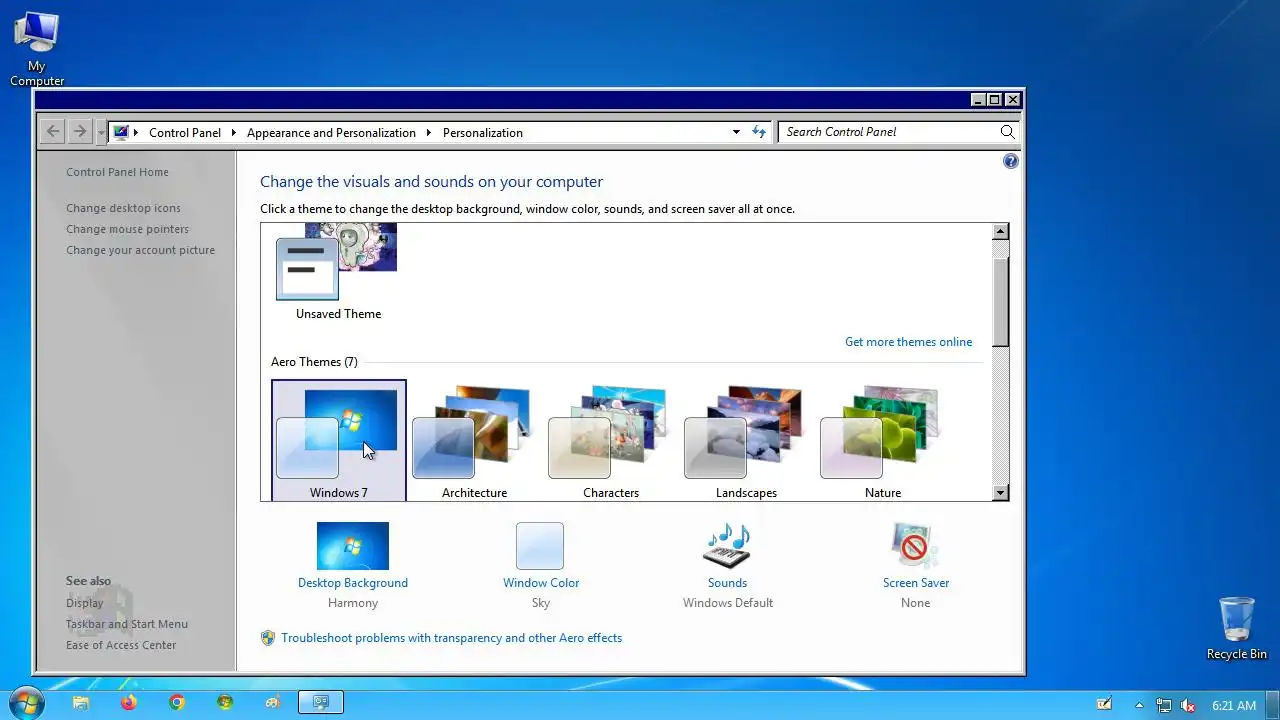Expand the arrow after Appearance and Personalization
This screenshot has width=1280, height=720.
[428, 132]
